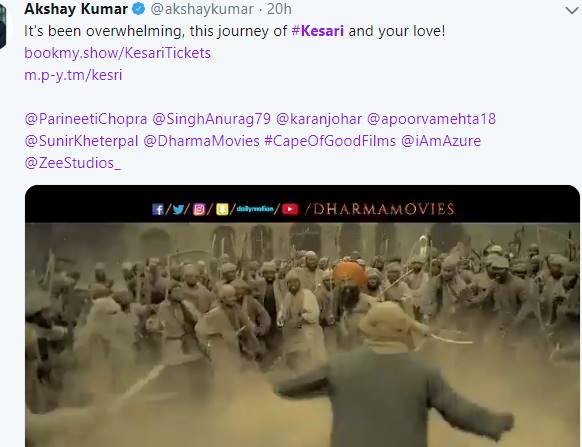This screenshot has width=582, height=447.
Task: Open @apoorvamehta18 mention
Action: coord(431,119)
